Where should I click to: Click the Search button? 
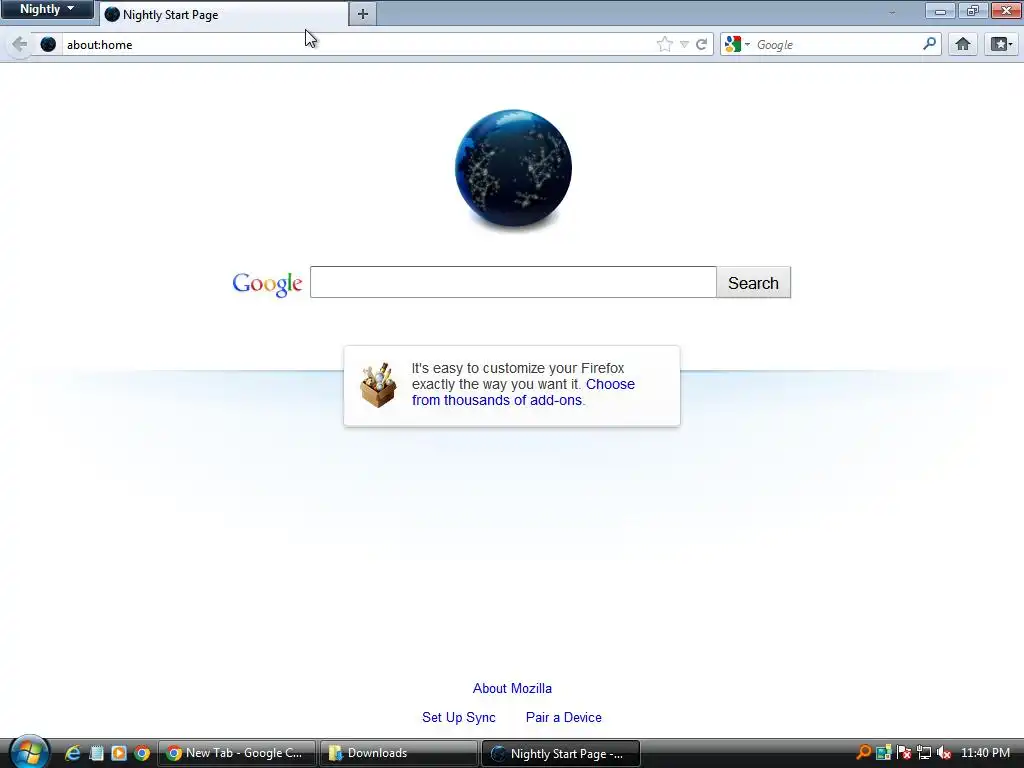click(x=753, y=282)
